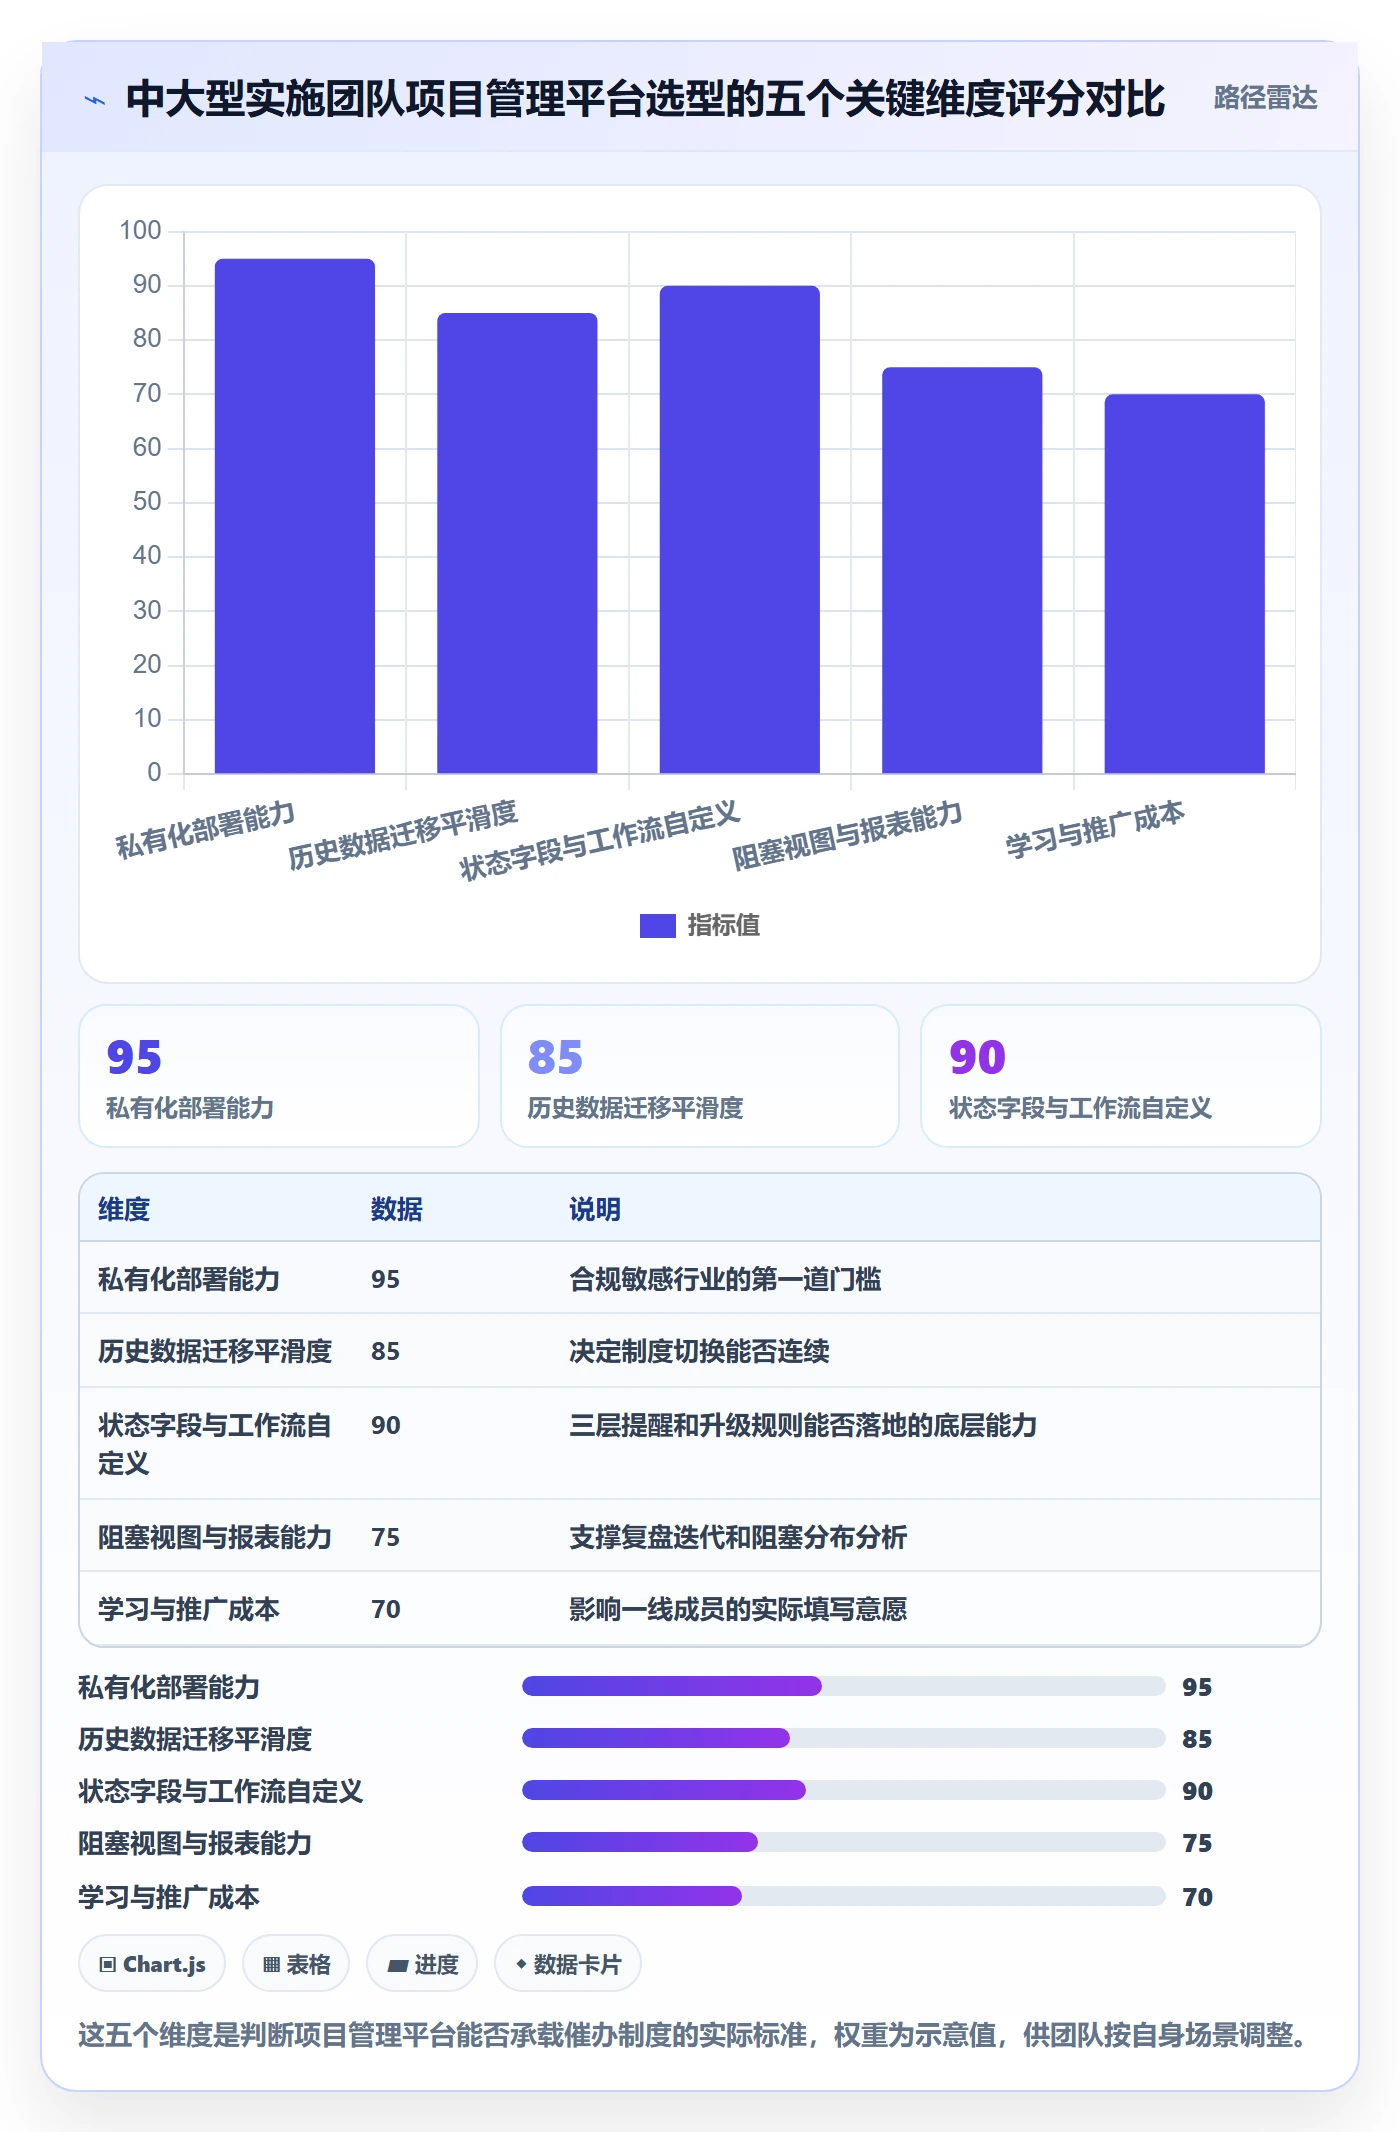Click the Chart.js chip square icon
Viewport: 1400px width, 2132px height.
[108, 1965]
